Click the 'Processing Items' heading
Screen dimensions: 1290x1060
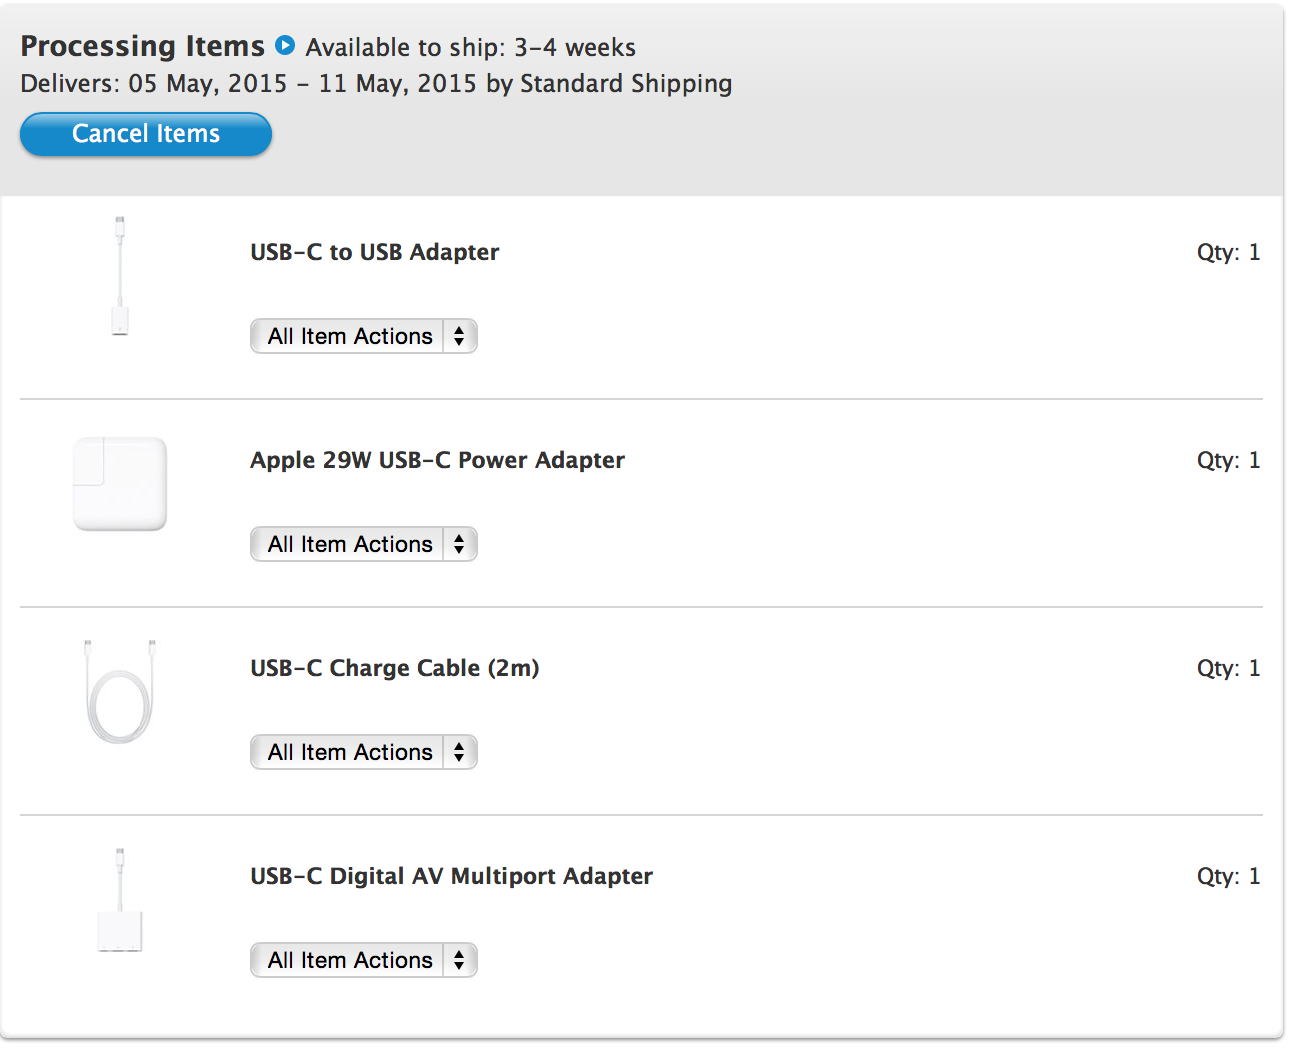143,46
